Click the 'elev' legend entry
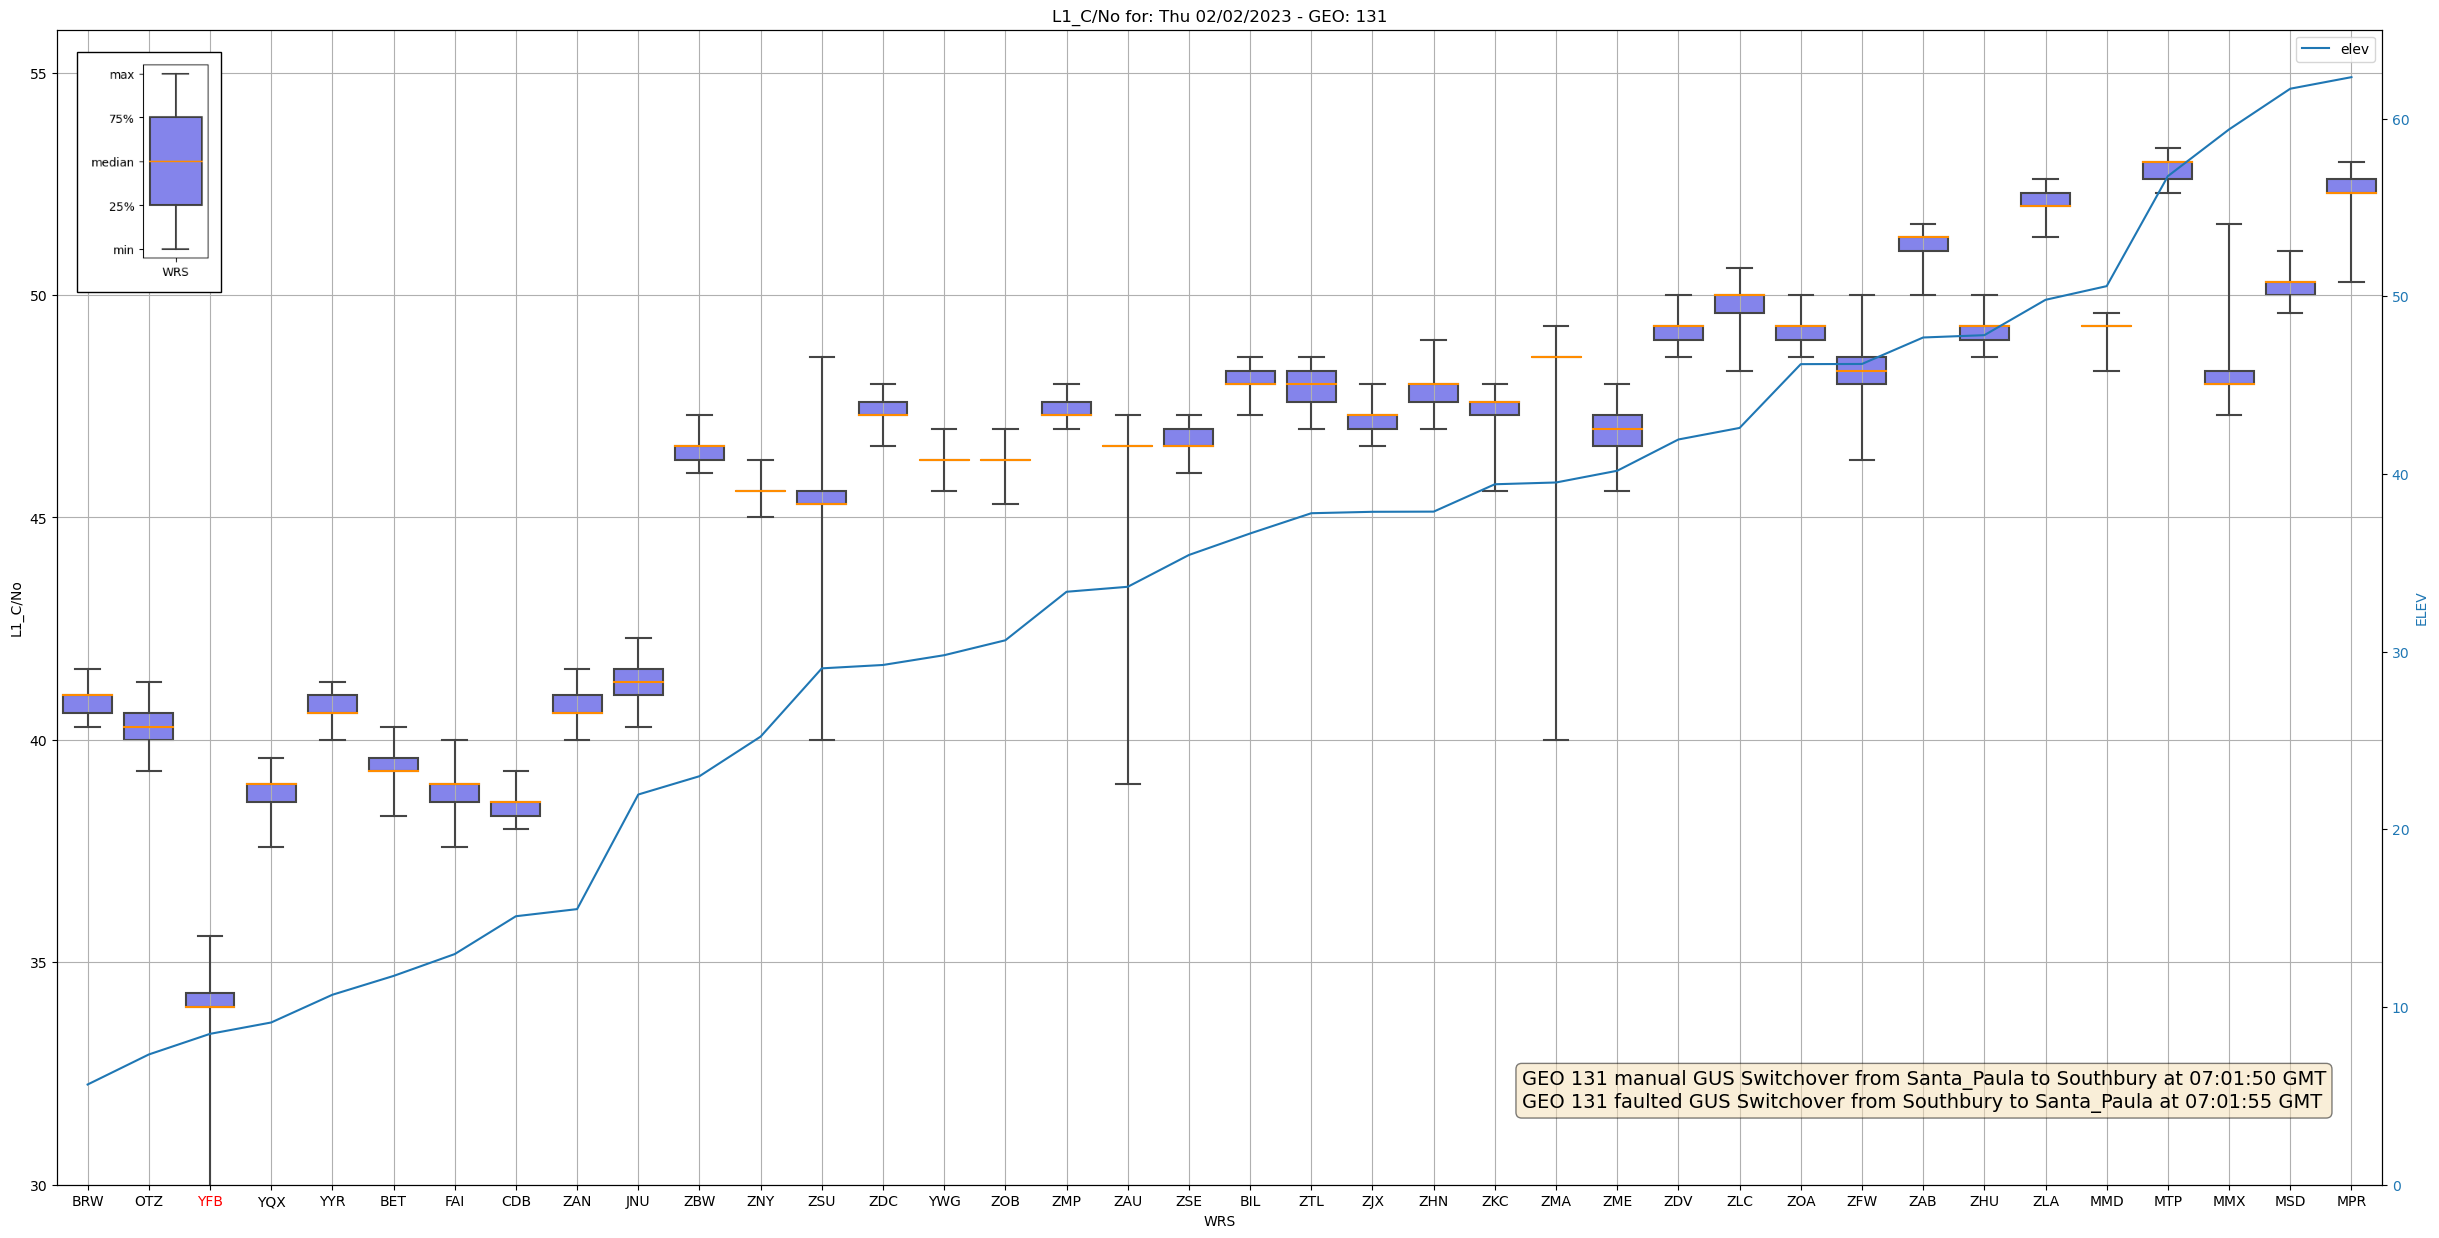Viewport: 2439px width, 1238px height. coord(2335,49)
